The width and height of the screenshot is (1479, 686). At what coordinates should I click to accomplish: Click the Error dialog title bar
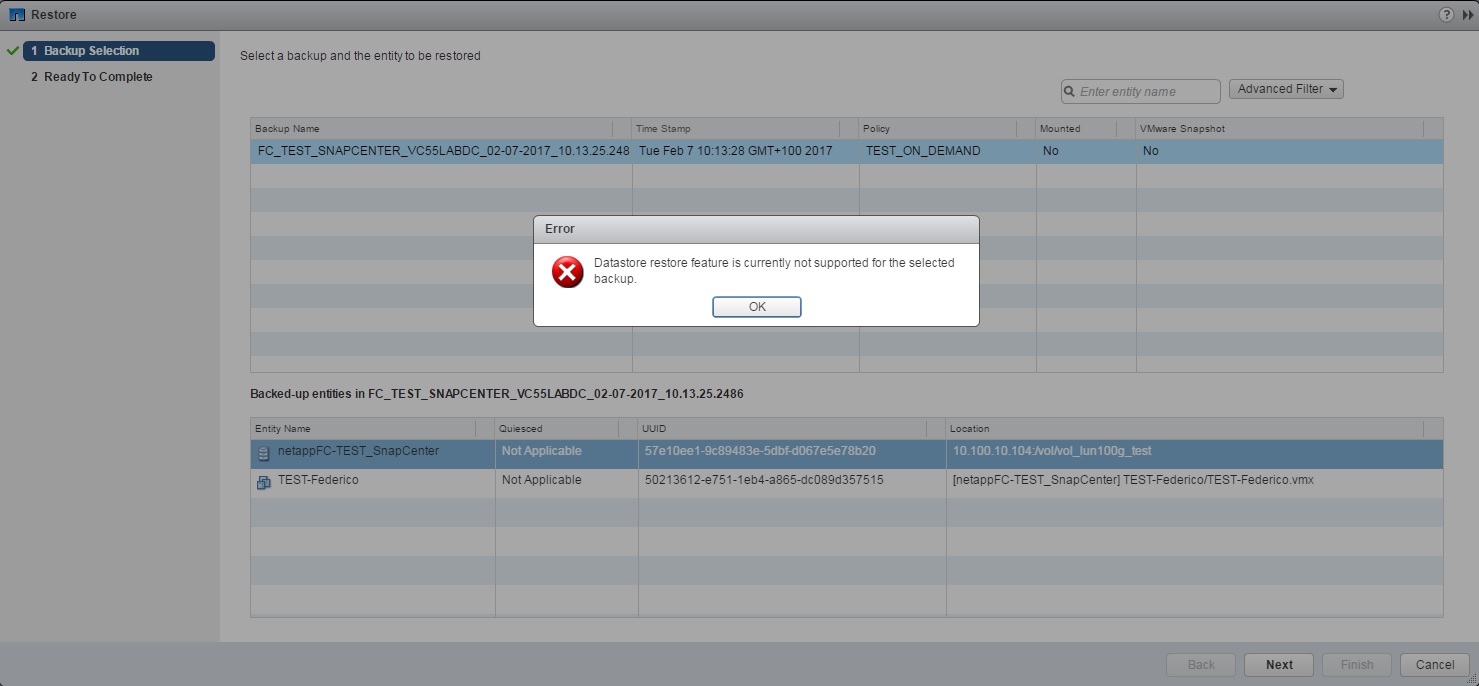click(x=756, y=229)
